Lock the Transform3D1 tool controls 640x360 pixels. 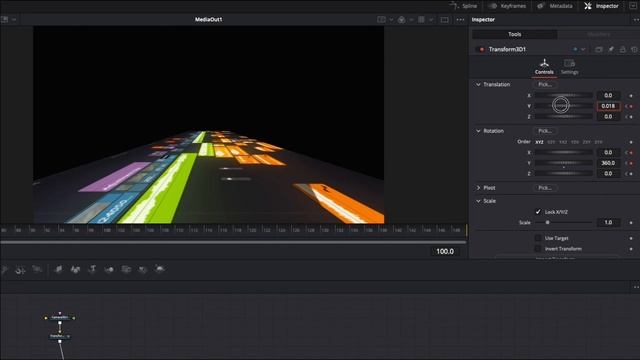(x=622, y=49)
